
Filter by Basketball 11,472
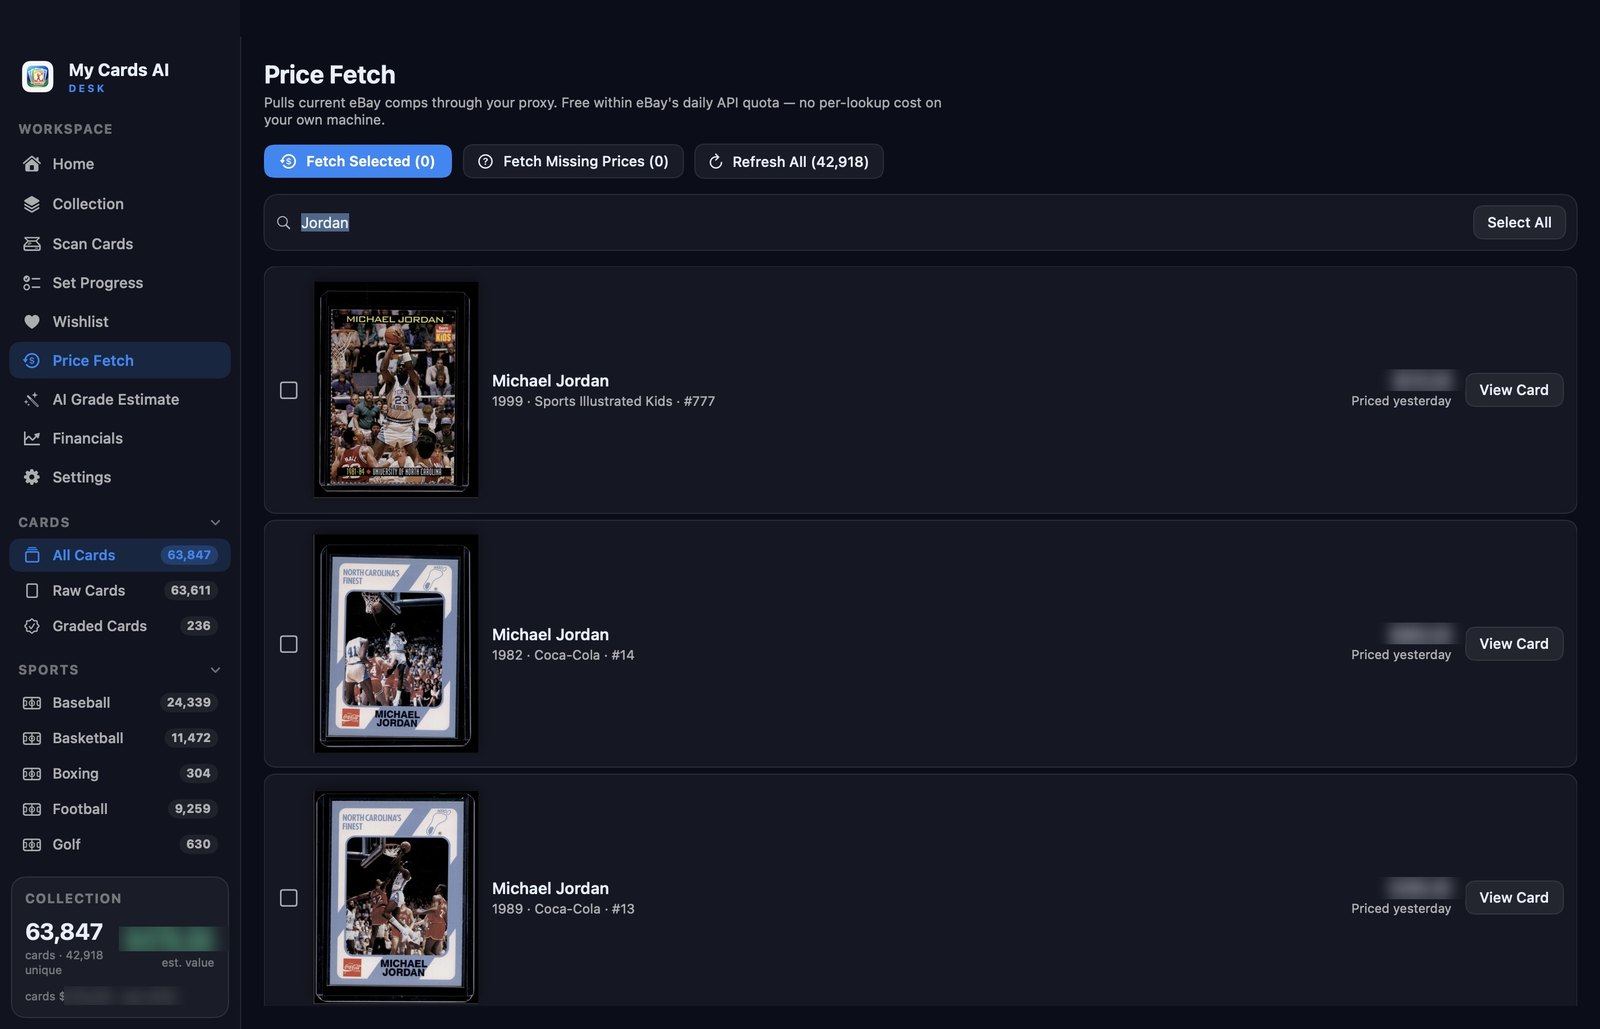[120, 739]
